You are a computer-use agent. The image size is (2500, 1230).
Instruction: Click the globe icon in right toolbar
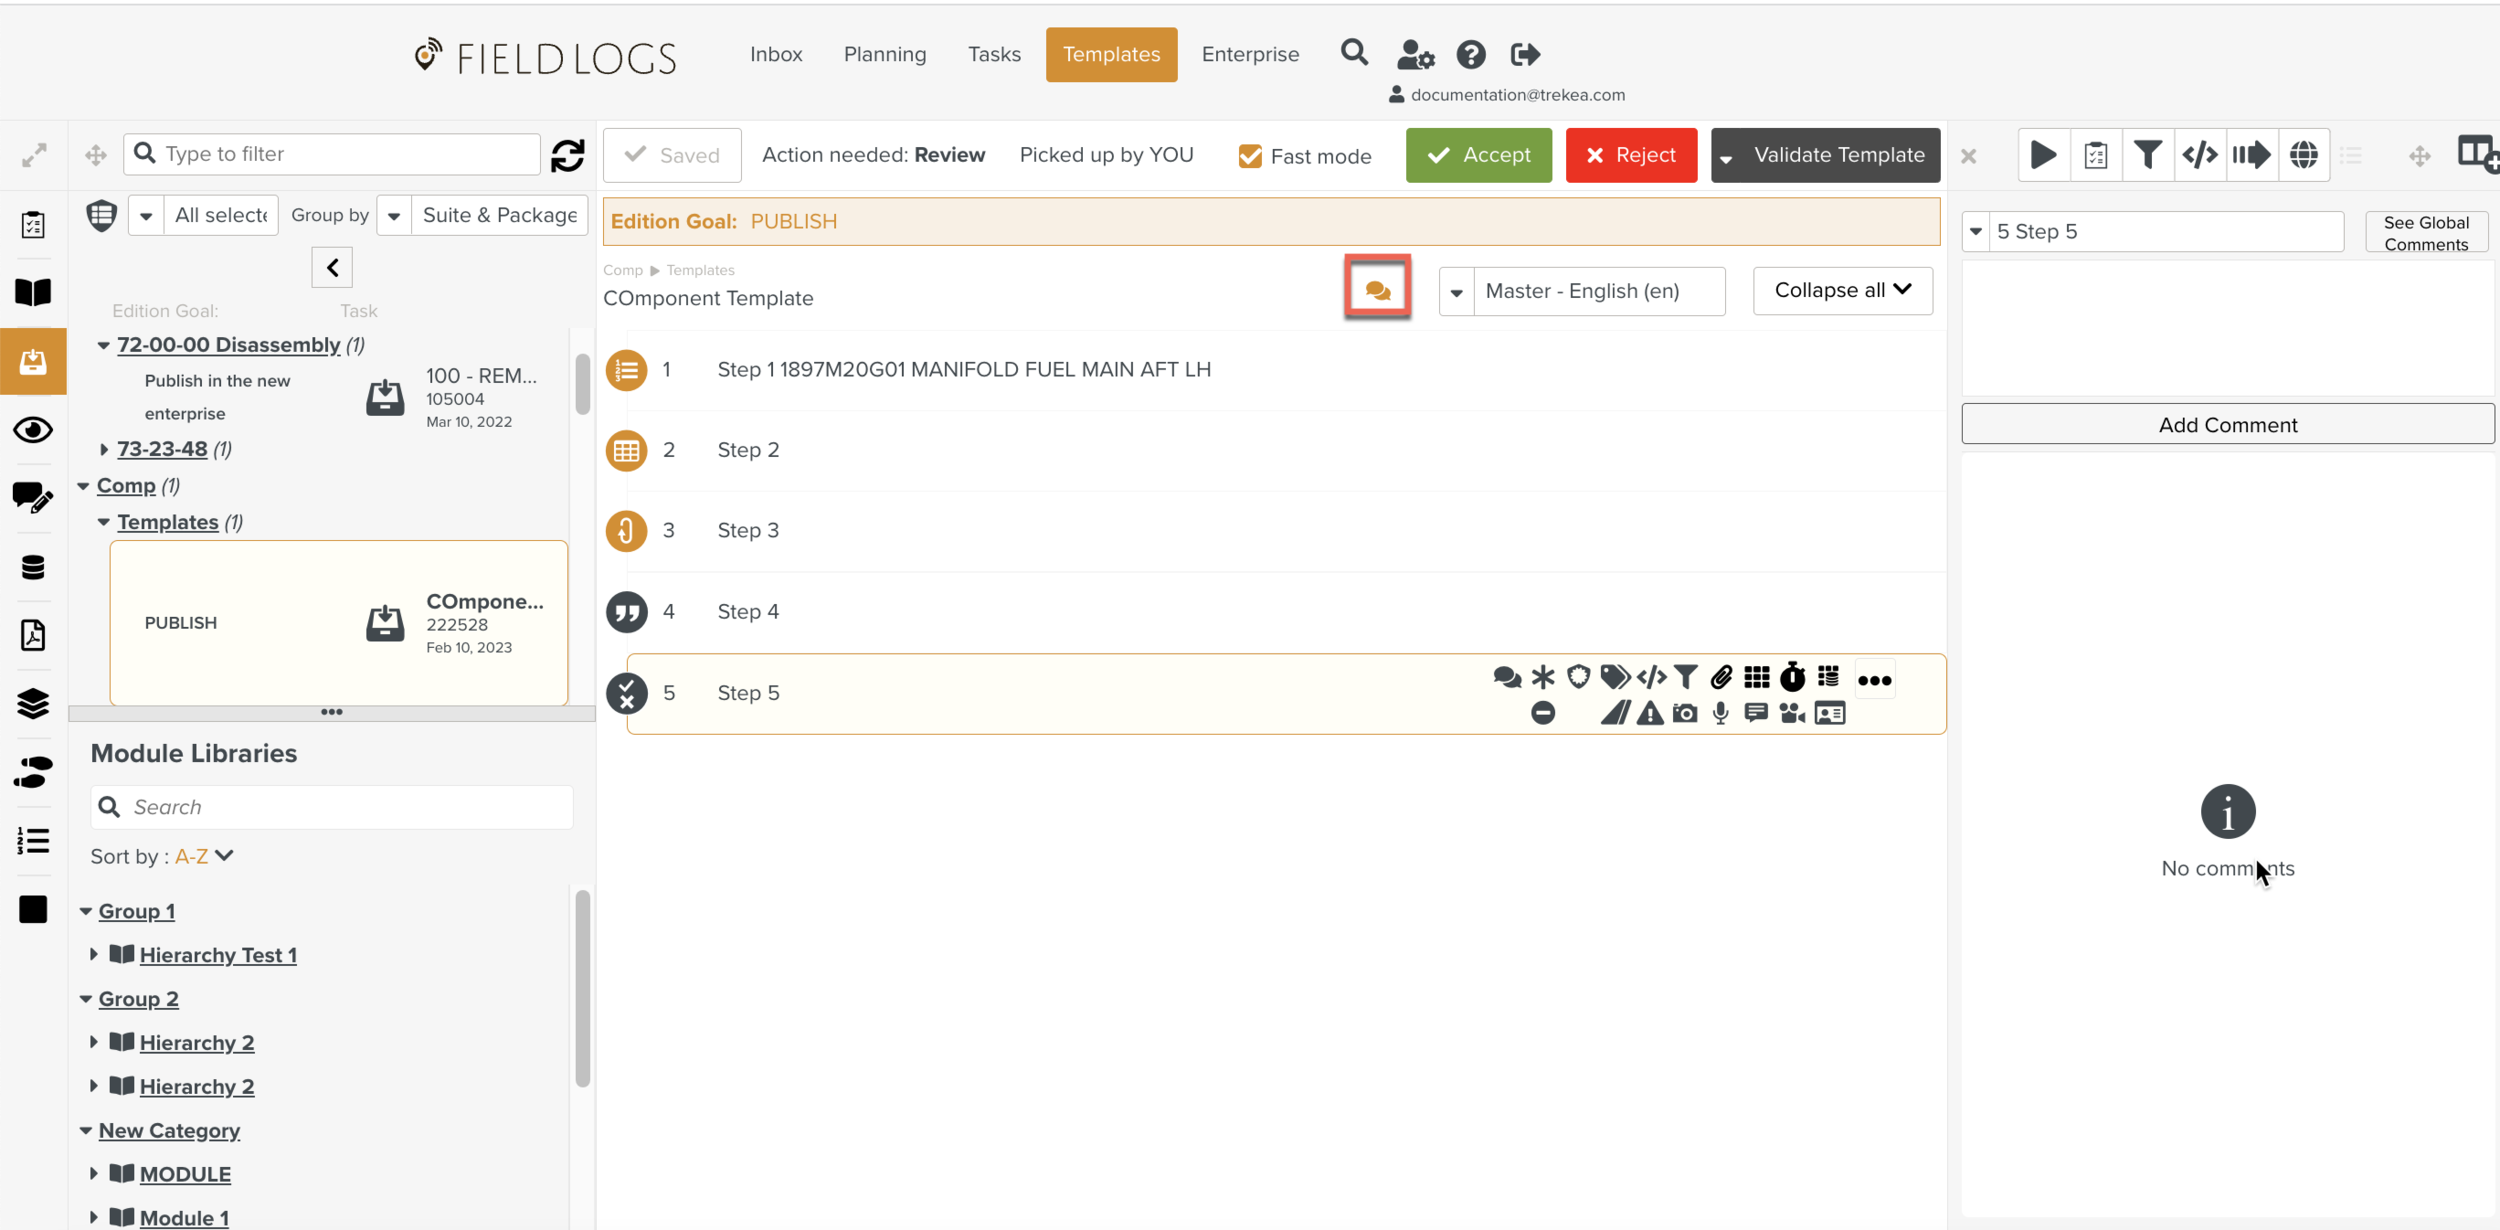tap(2303, 155)
